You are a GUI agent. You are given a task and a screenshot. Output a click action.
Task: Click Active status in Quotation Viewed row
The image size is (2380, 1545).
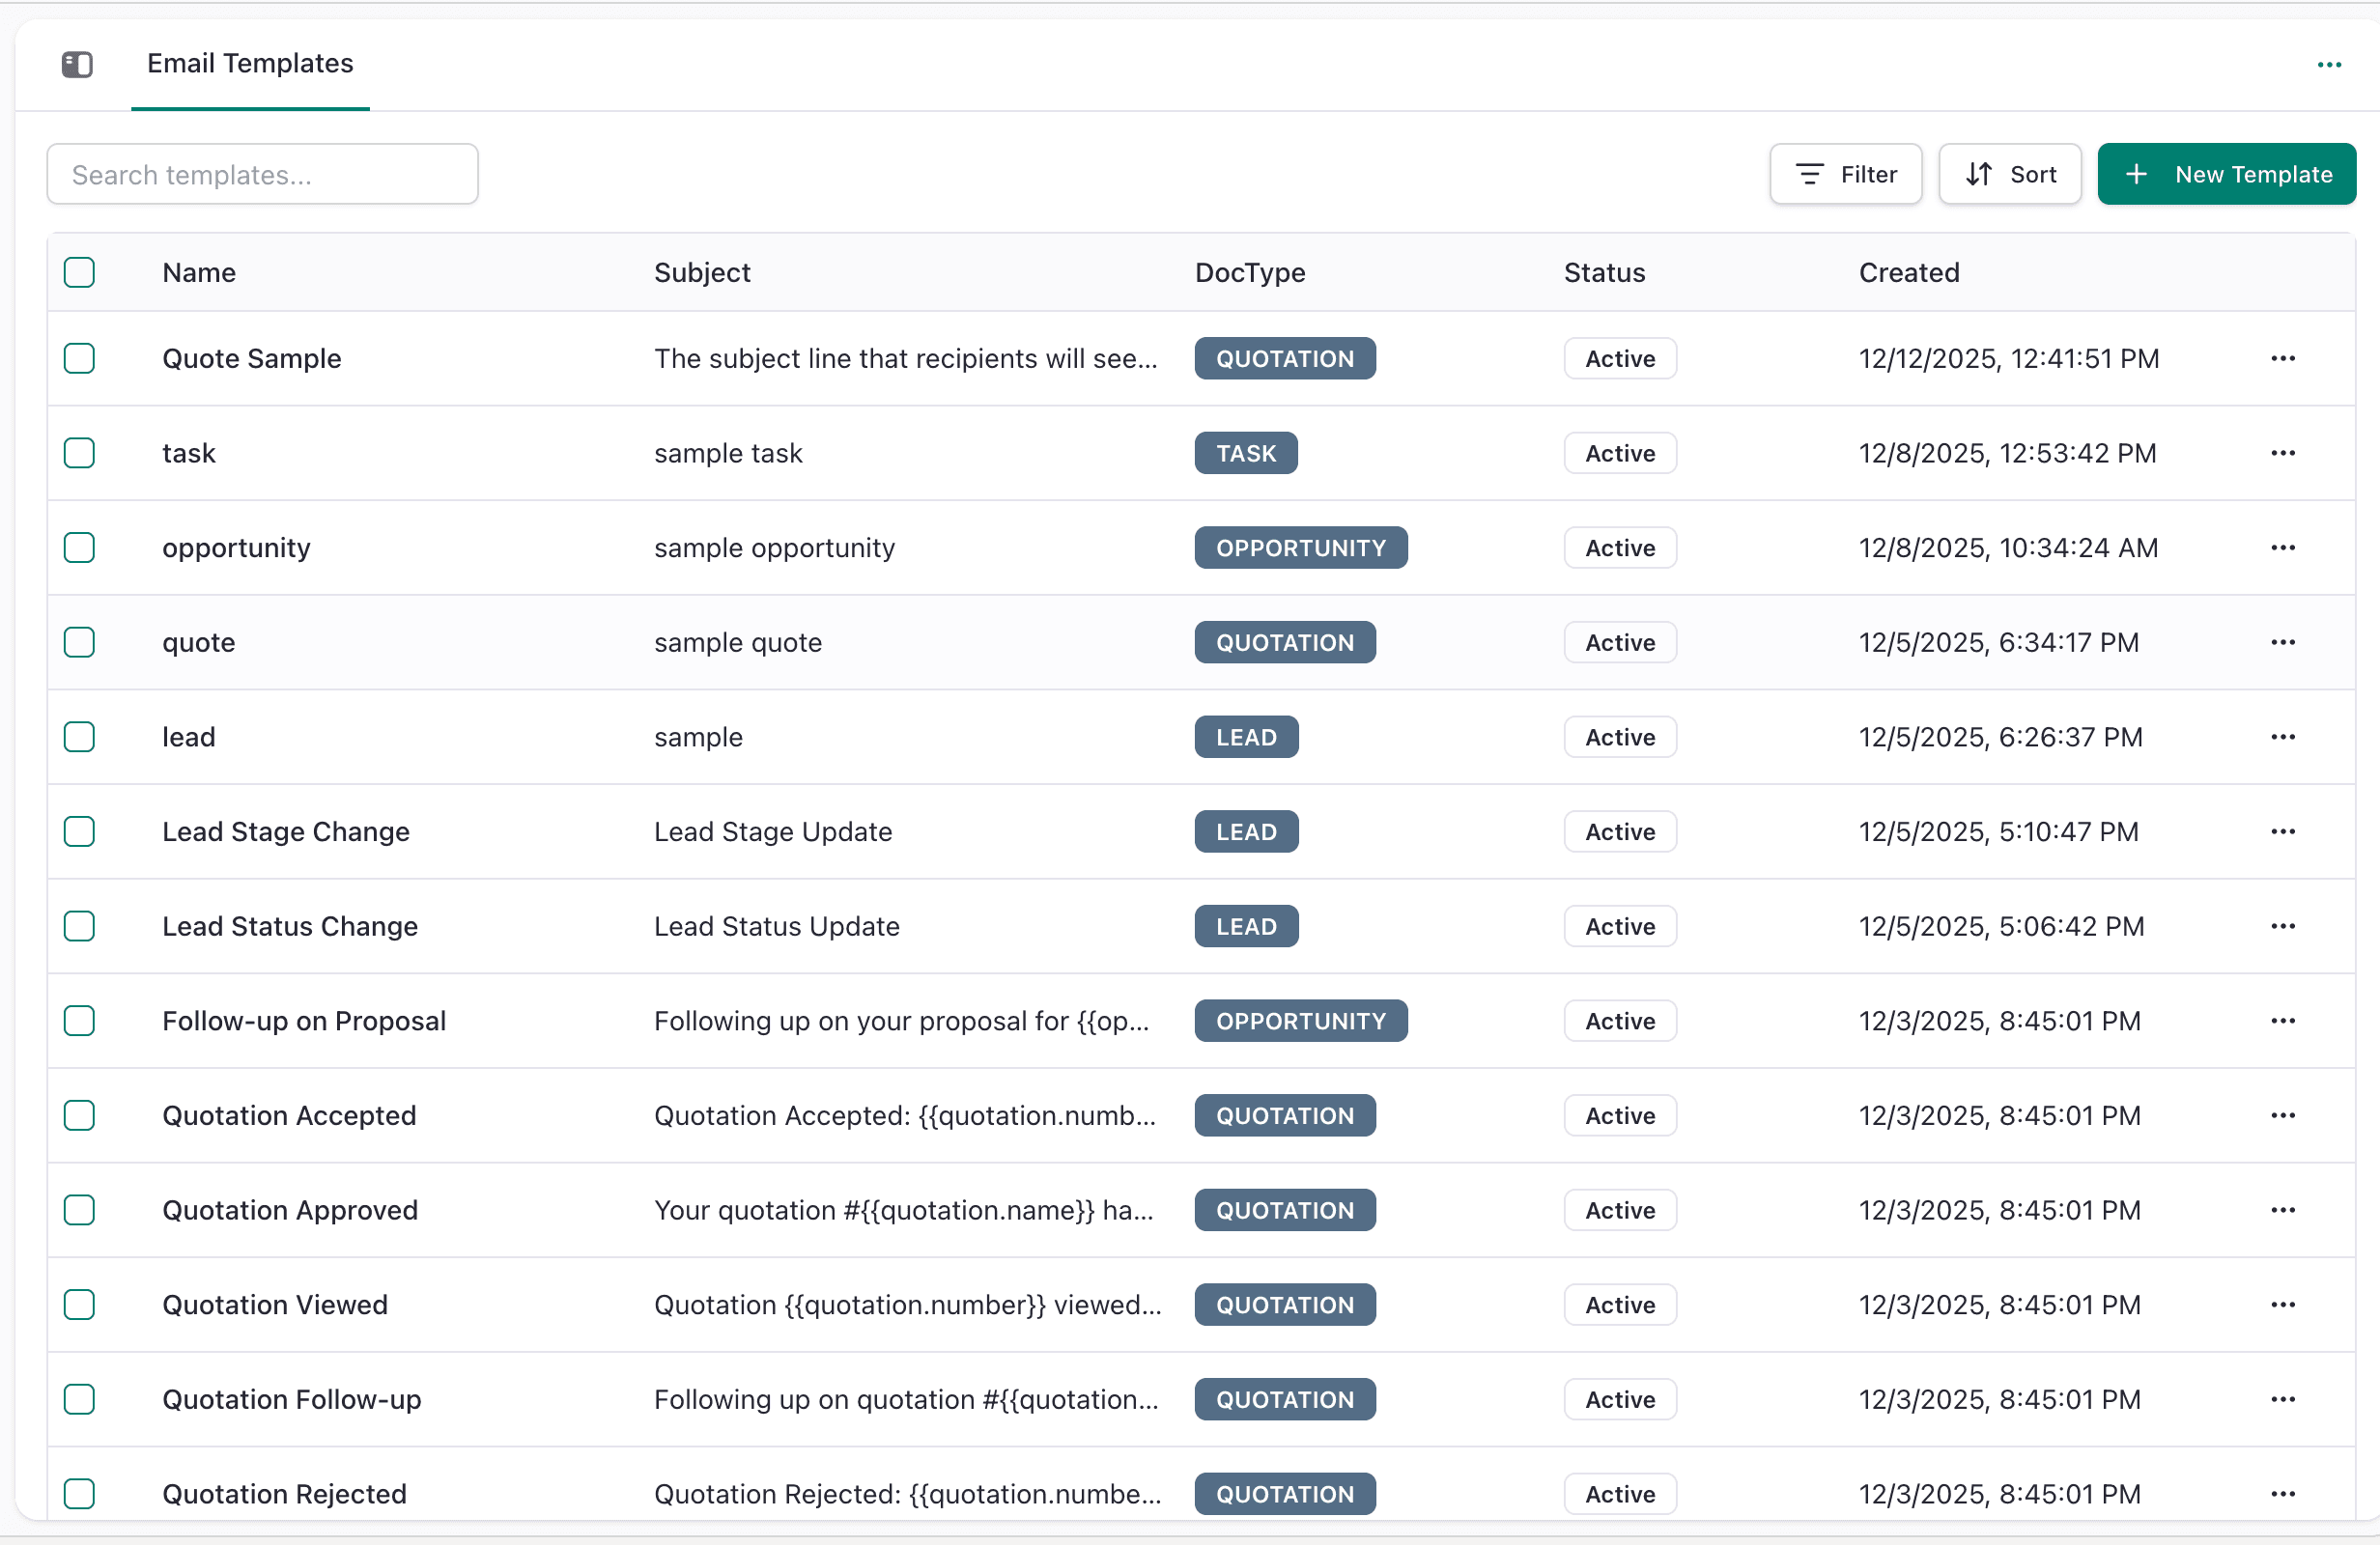point(1620,1305)
